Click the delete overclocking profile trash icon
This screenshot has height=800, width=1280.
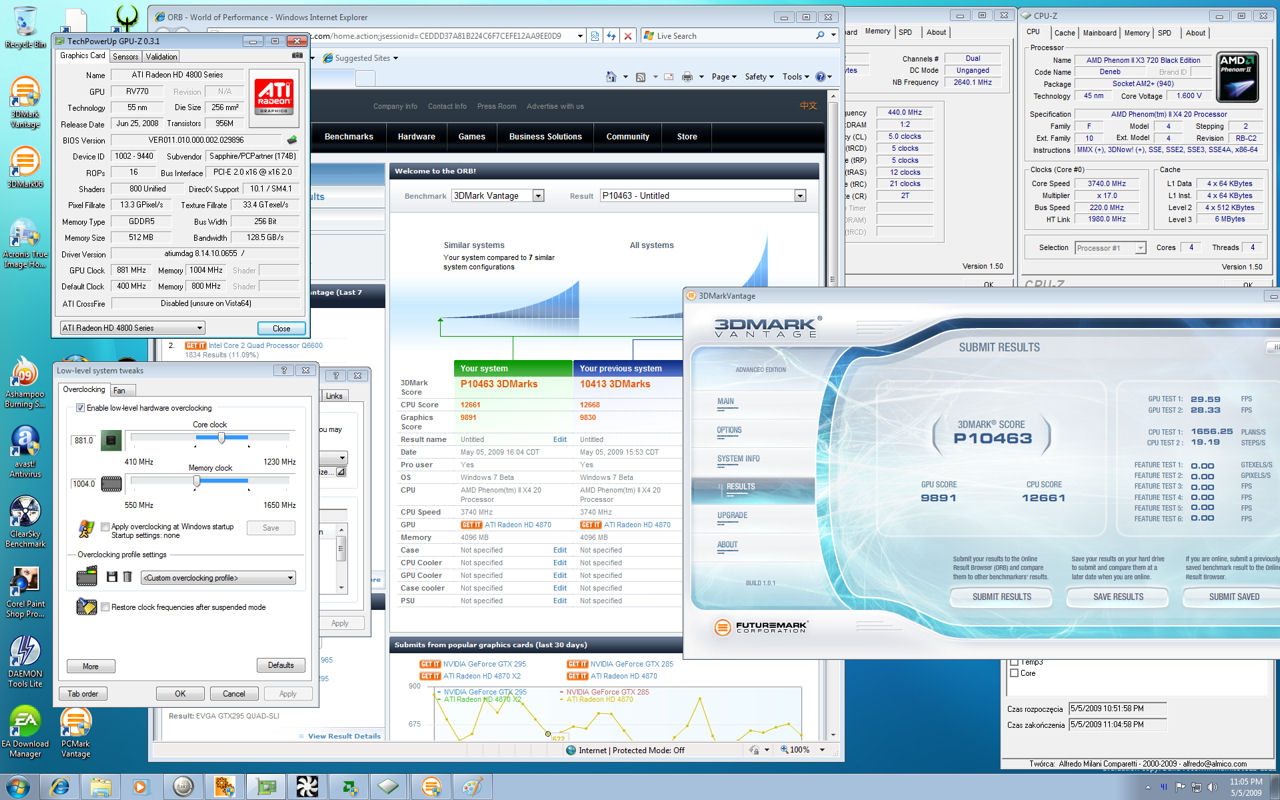tap(128, 576)
